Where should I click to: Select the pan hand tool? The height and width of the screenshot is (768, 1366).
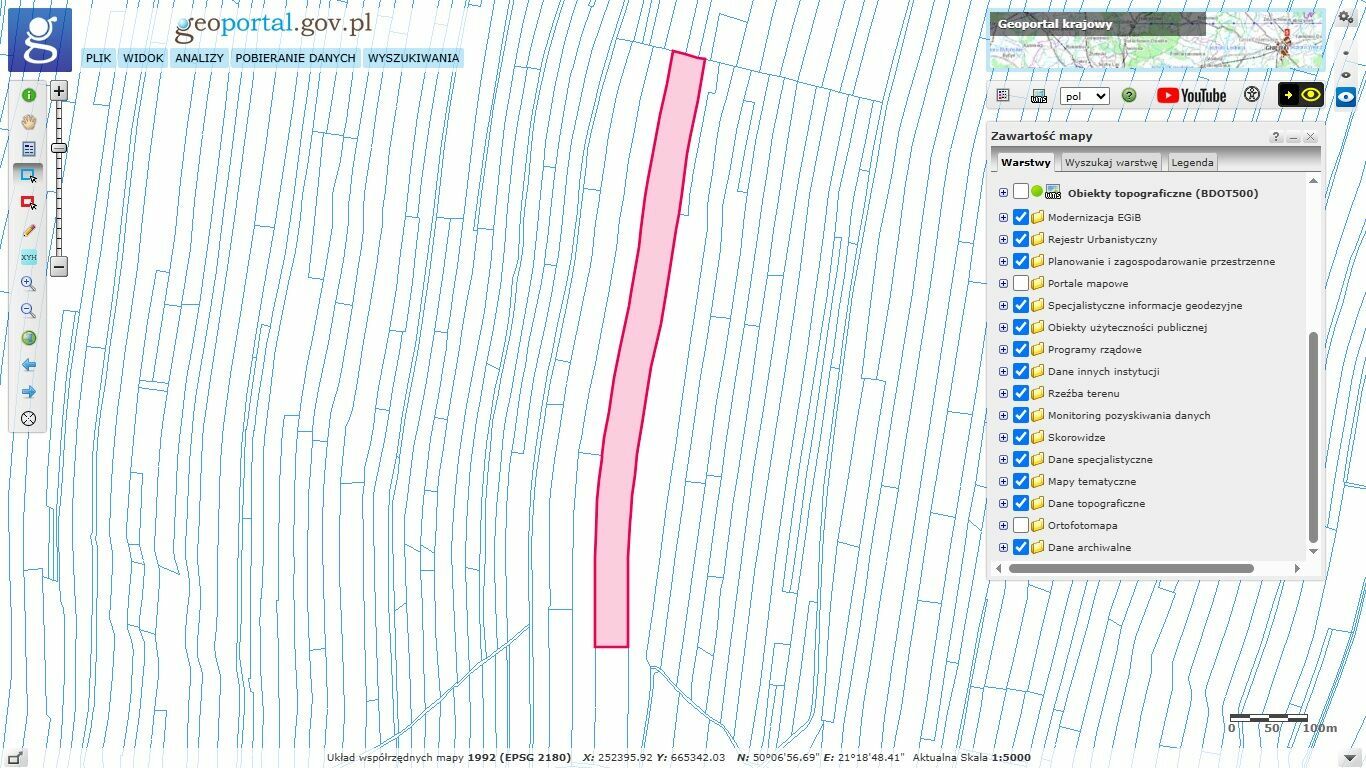coord(28,122)
